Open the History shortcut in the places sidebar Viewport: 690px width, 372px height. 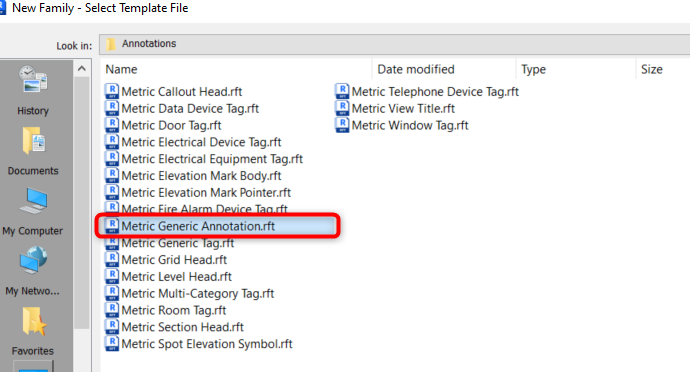point(33,90)
